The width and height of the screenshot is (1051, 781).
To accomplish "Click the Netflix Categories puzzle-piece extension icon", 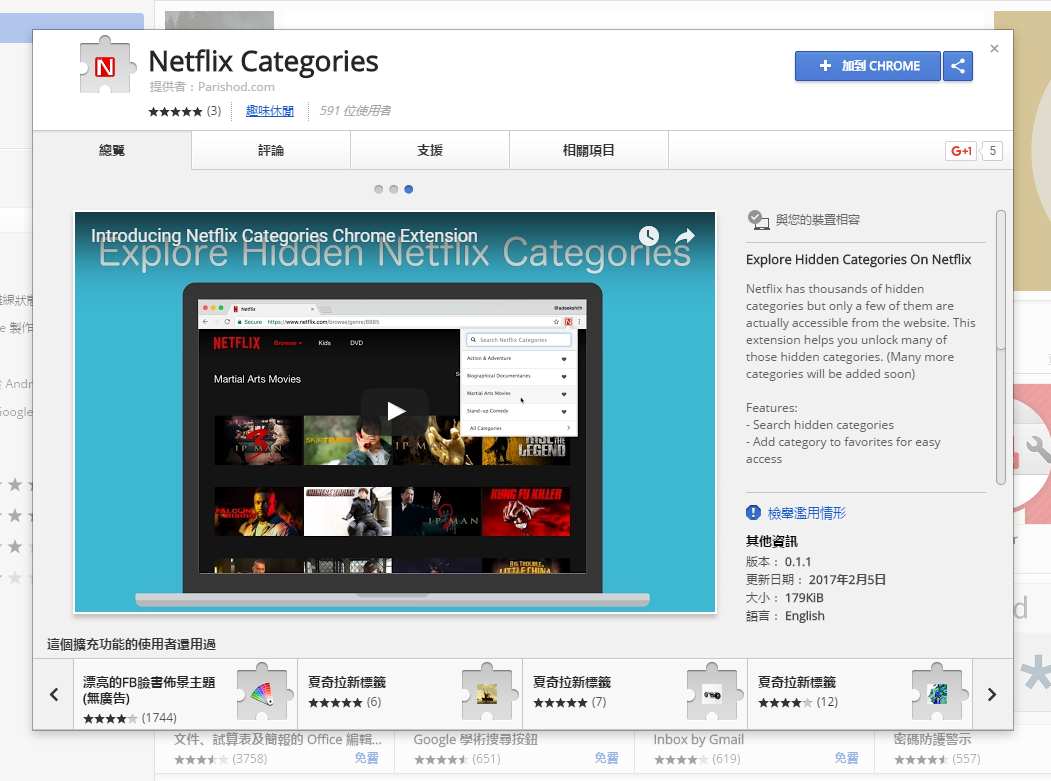I will pos(105,66).
